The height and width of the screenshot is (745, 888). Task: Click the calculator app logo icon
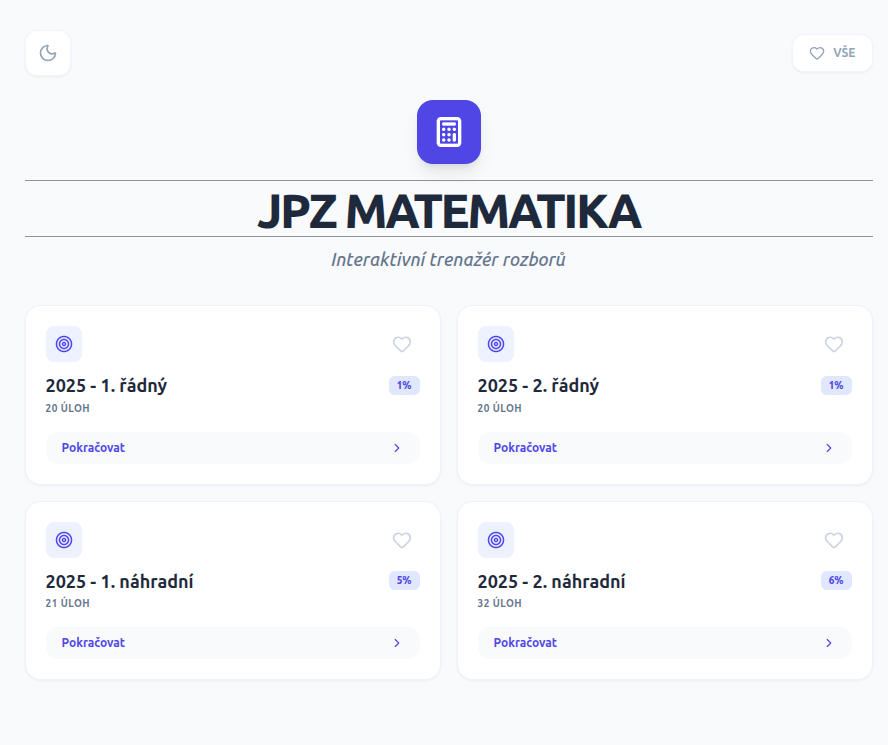click(x=449, y=132)
